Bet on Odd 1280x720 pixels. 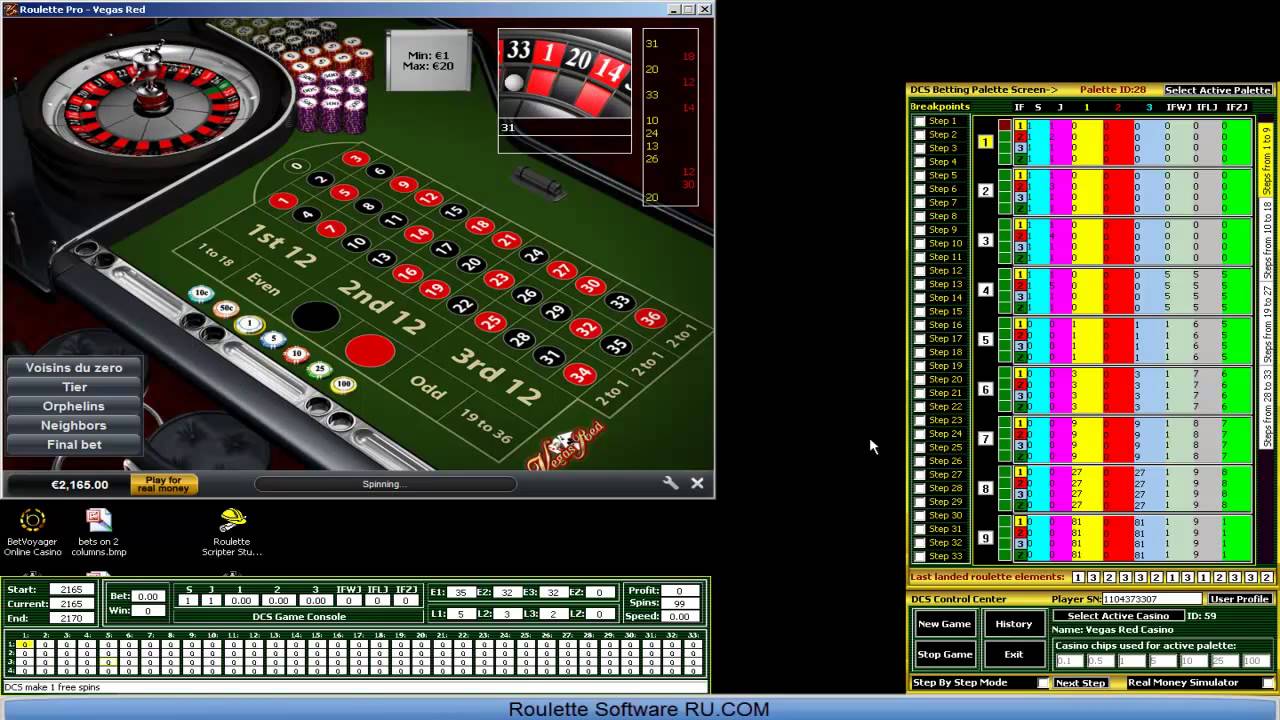click(x=428, y=388)
